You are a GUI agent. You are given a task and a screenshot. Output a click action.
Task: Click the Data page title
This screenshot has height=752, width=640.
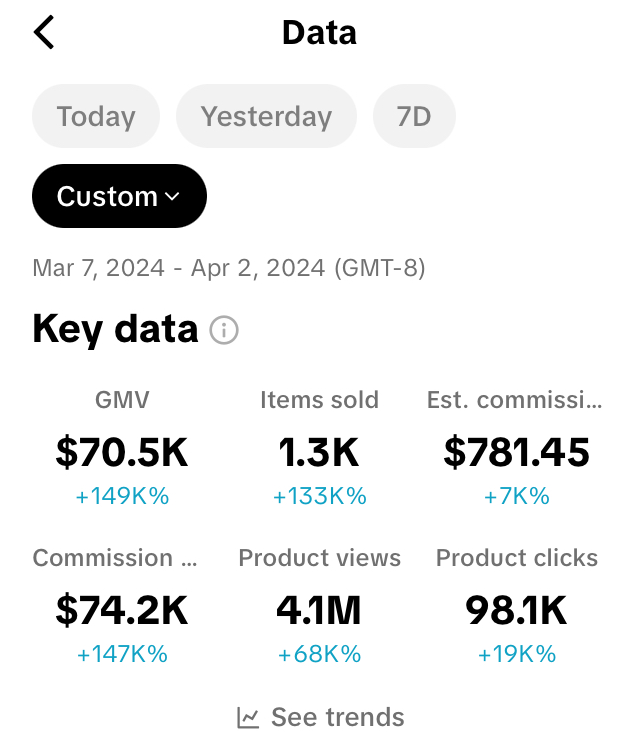click(x=319, y=33)
